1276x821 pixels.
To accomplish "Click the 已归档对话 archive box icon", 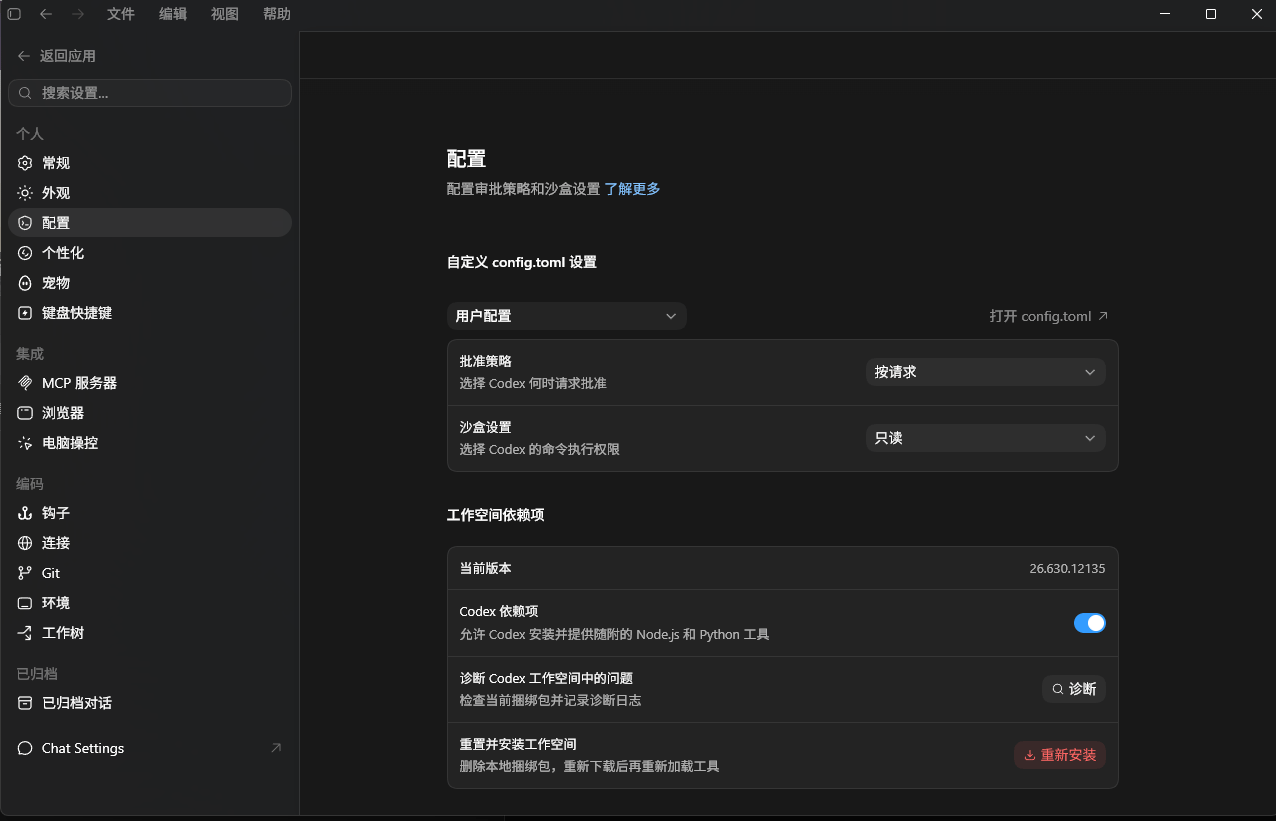I will (x=25, y=703).
